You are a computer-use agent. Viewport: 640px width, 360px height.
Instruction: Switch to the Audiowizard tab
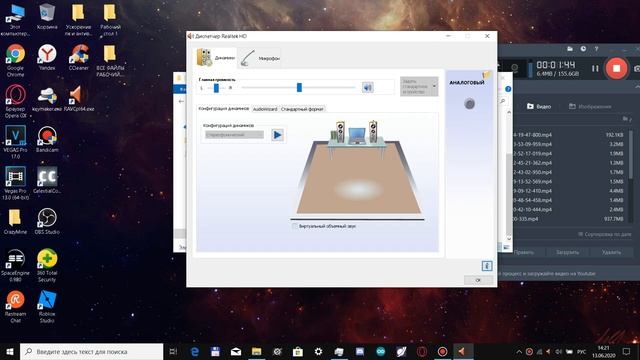[265, 109]
